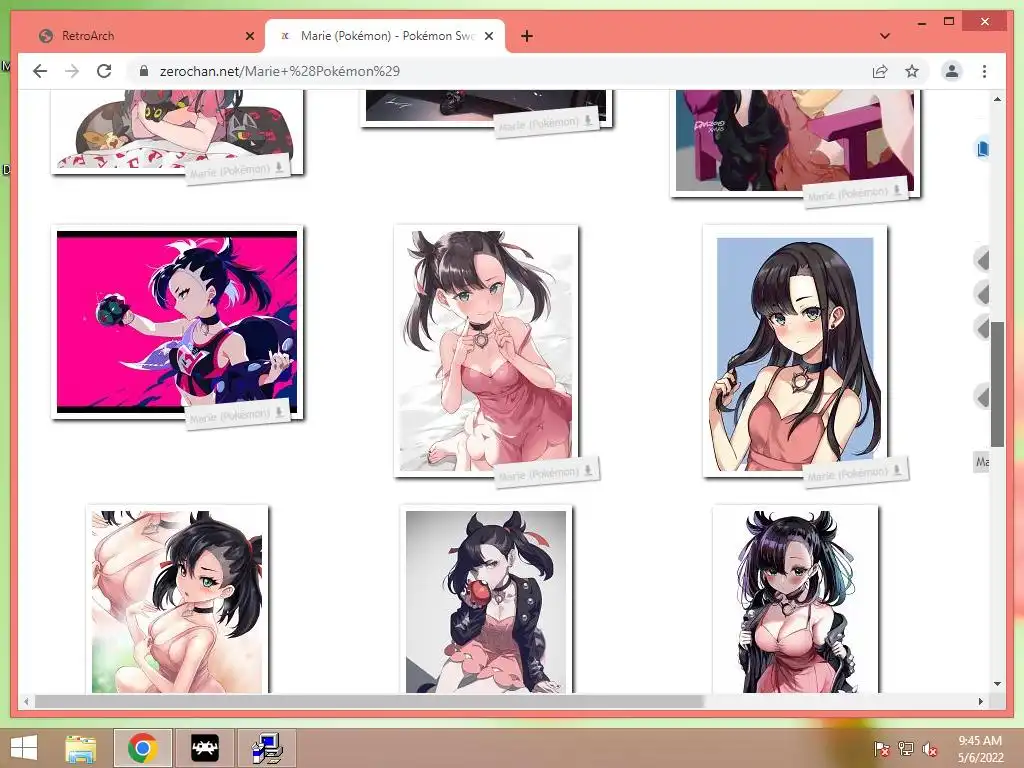Click the blue sidebar bookmark icon
1024x768 pixels.
[982, 149]
